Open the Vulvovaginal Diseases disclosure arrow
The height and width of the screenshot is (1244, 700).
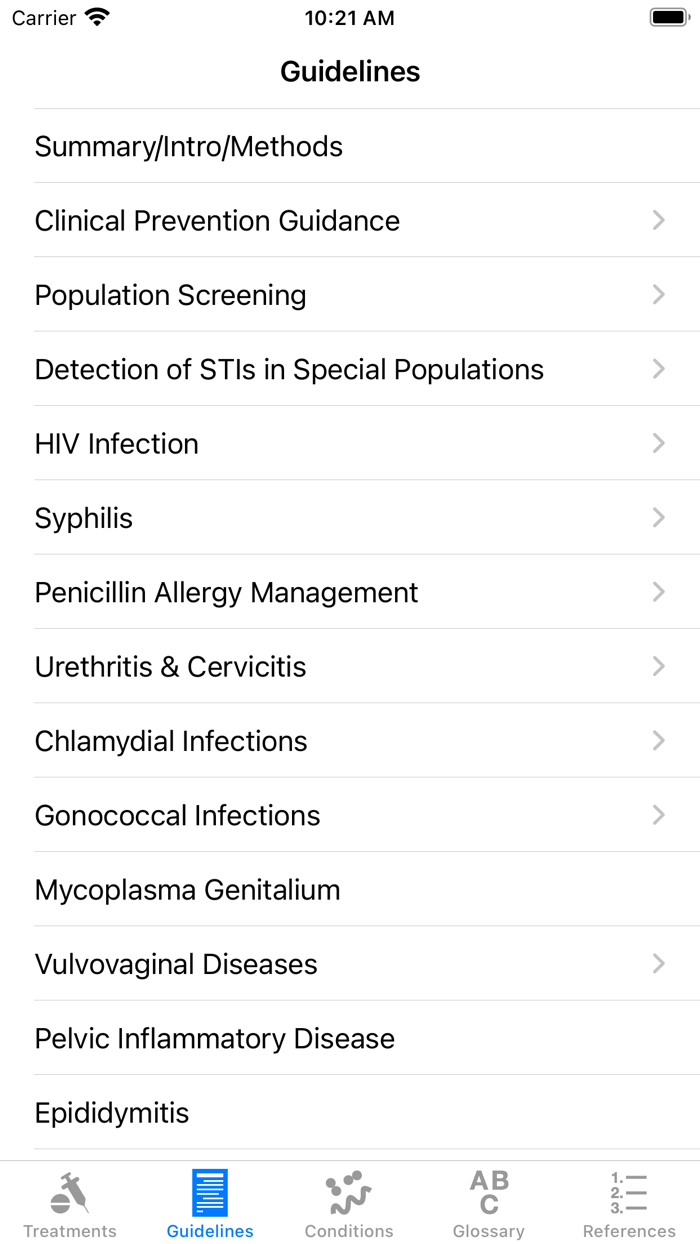(658, 963)
